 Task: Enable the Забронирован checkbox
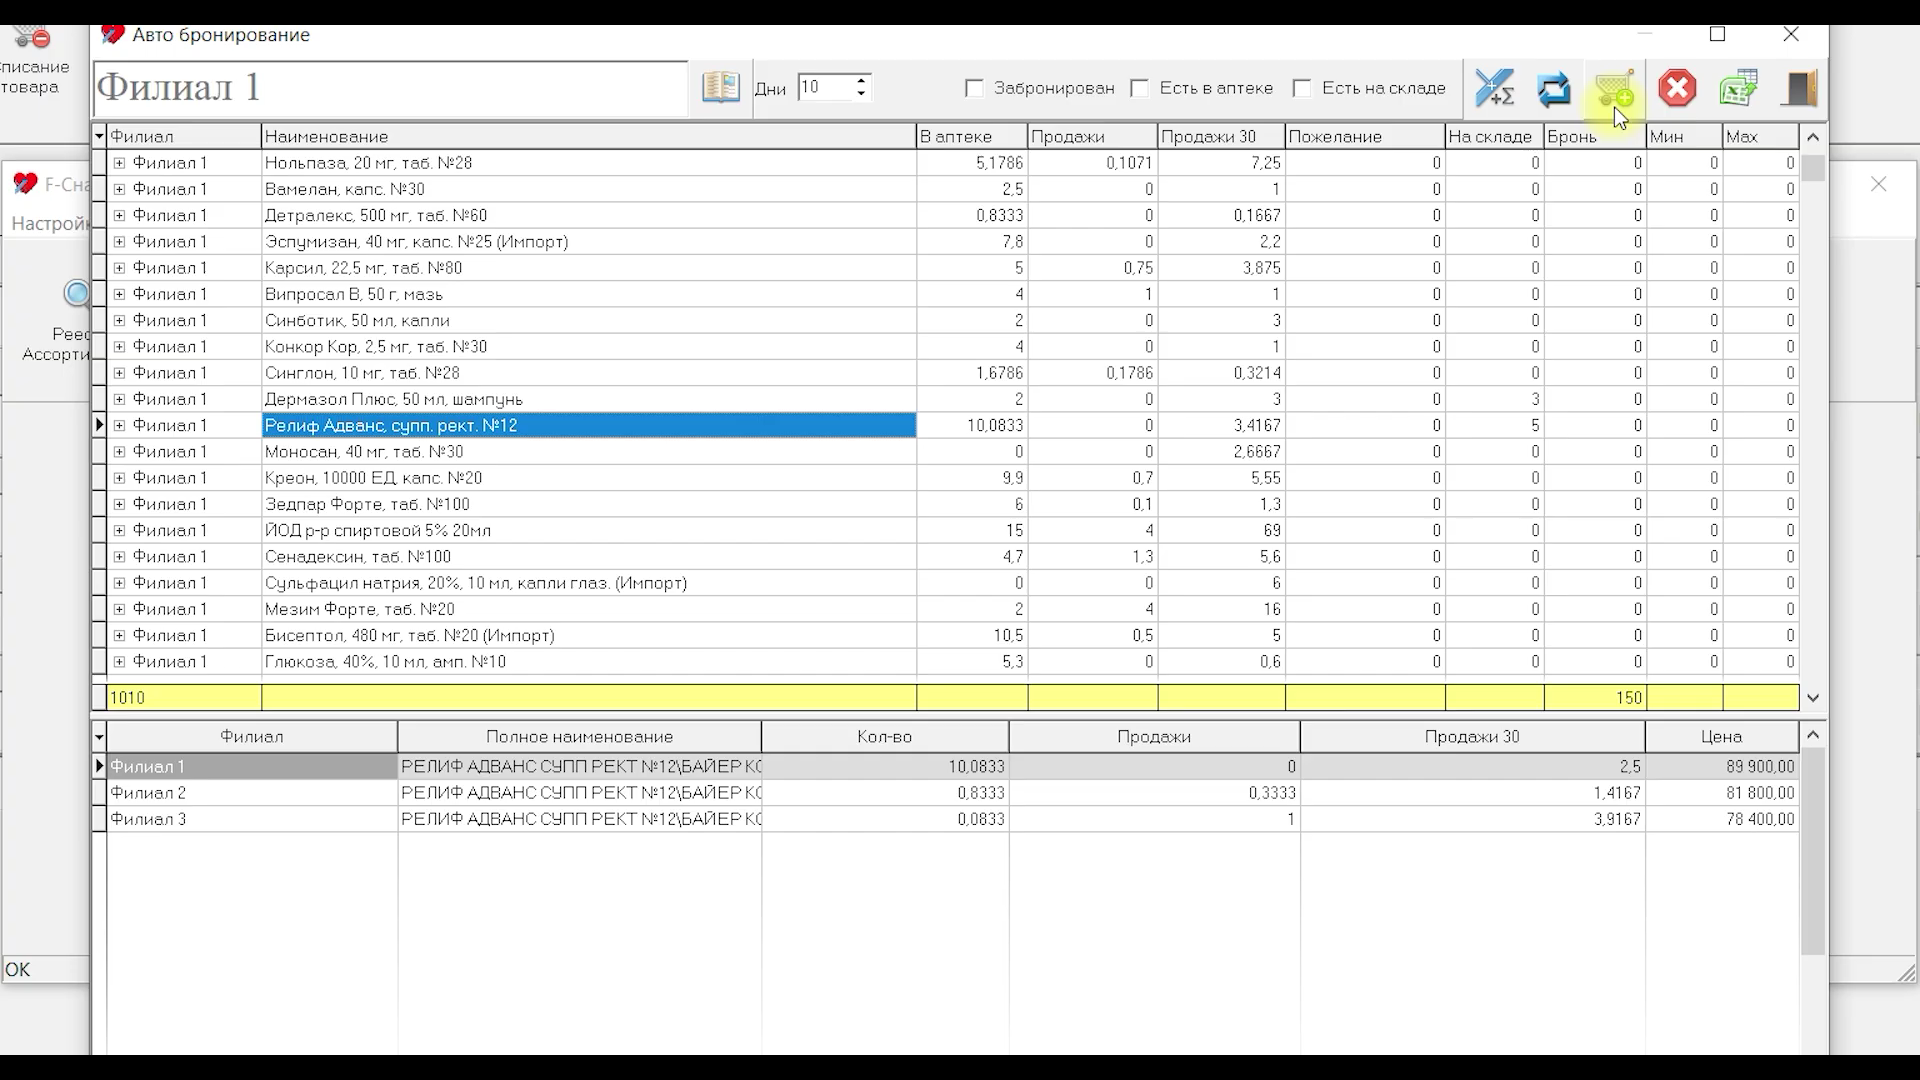pyautogui.click(x=974, y=88)
